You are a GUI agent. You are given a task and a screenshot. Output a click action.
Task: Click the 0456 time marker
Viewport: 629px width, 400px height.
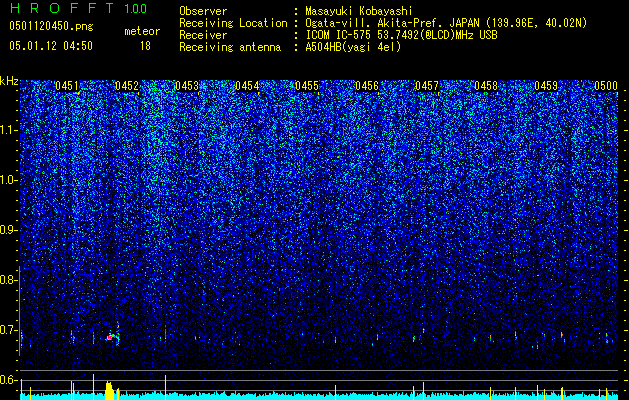[367, 86]
